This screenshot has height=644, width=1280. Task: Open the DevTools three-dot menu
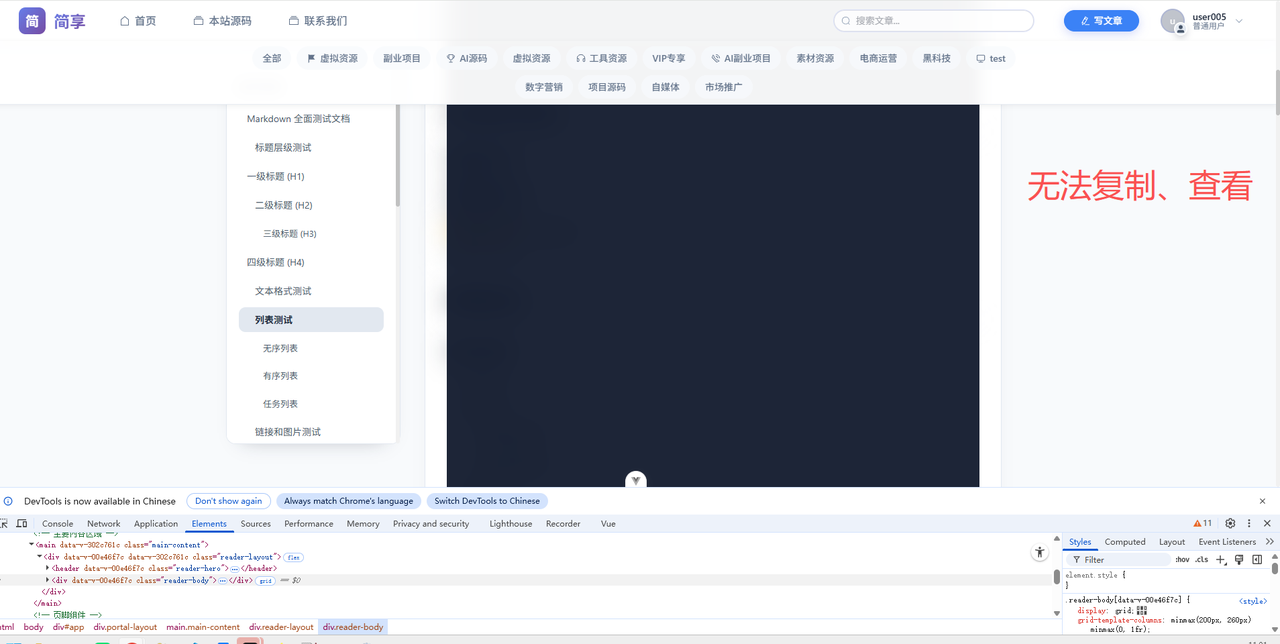click(x=1249, y=523)
